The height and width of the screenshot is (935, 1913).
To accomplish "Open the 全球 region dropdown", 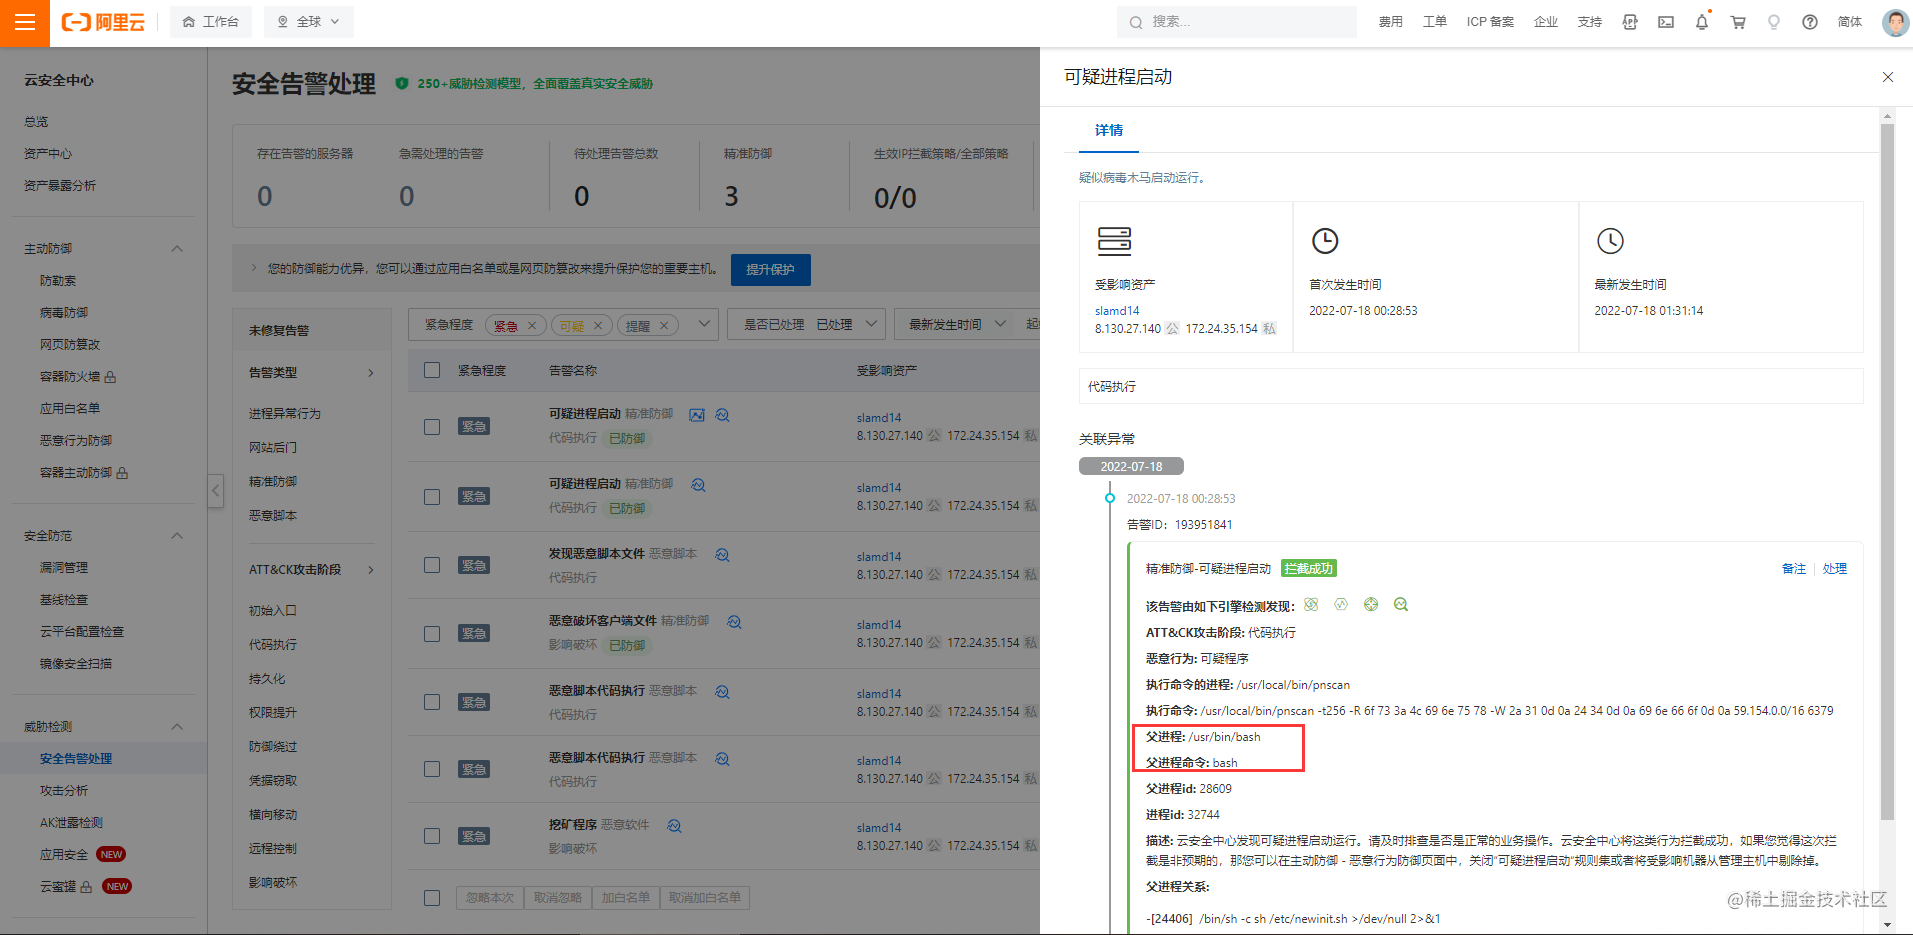I will (x=309, y=22).
